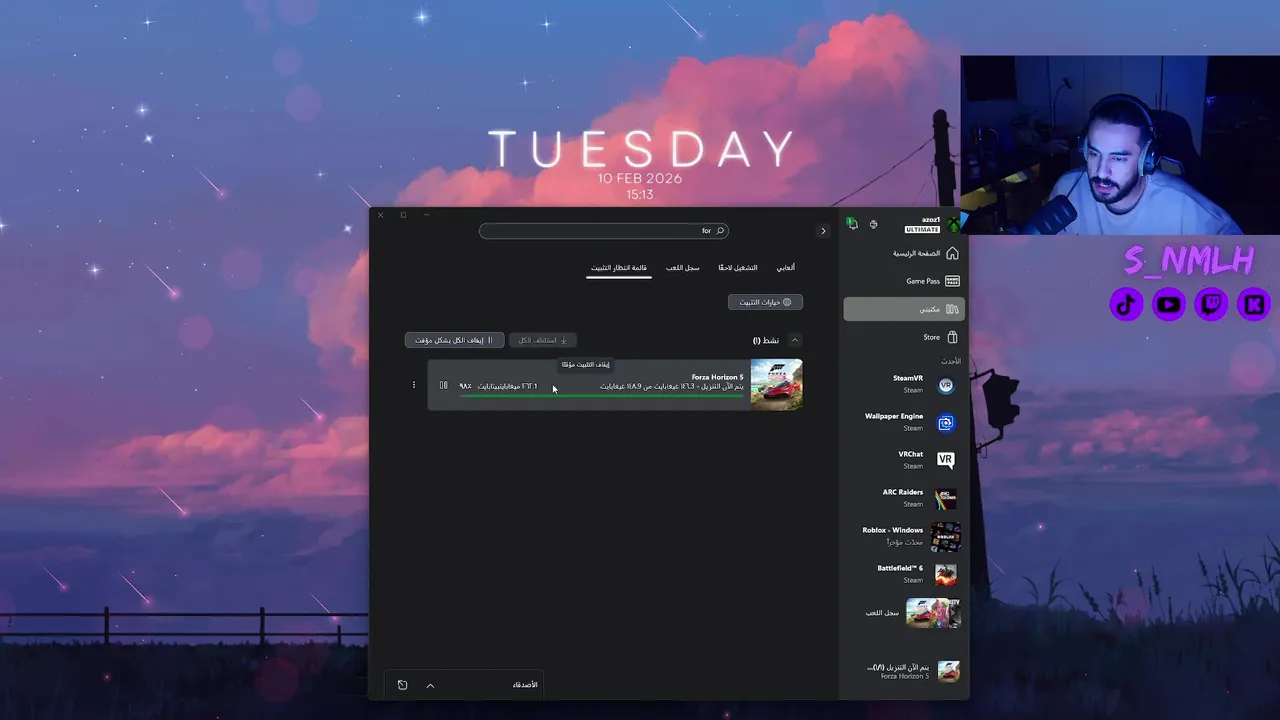Image resolution: width=1280 pixels, height=720 pixels.
Task: Close the Xbox app window
Action: click(380, 215)
